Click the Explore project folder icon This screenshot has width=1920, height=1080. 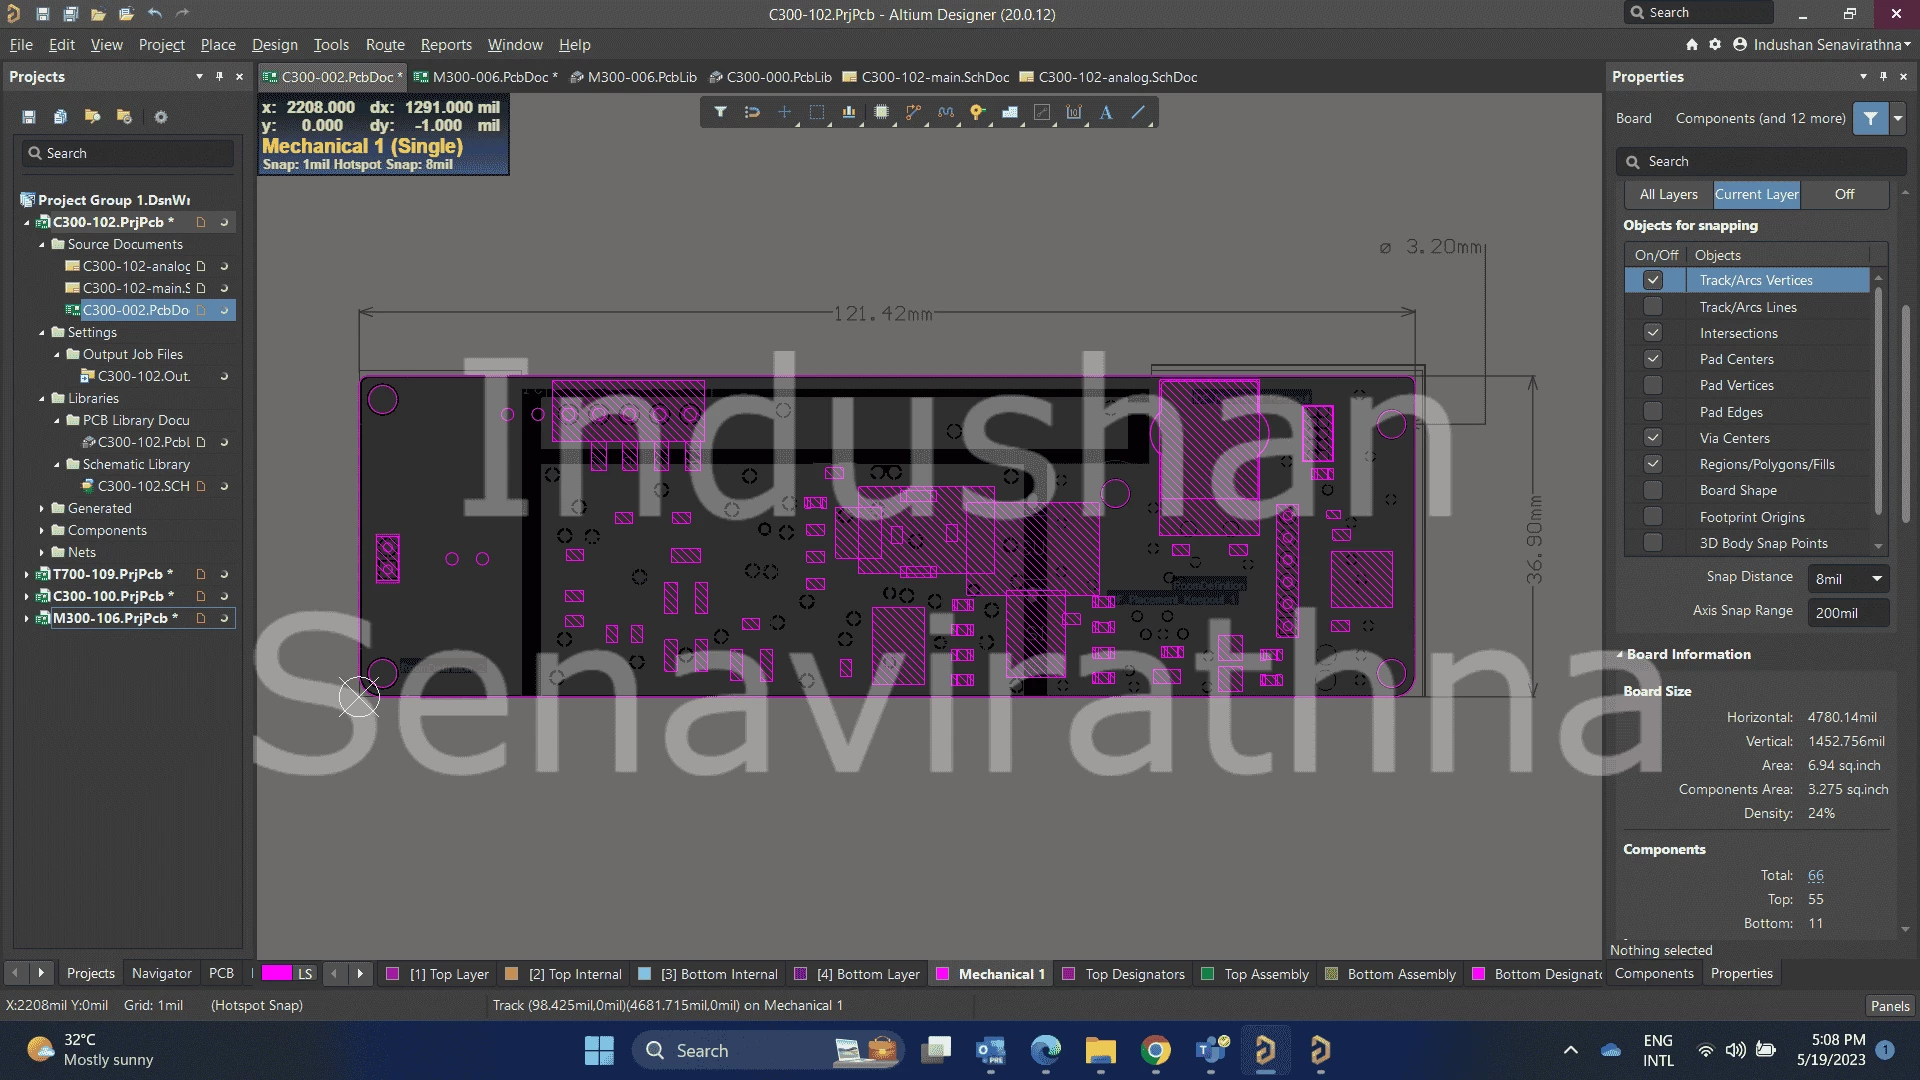click(92, 117)
